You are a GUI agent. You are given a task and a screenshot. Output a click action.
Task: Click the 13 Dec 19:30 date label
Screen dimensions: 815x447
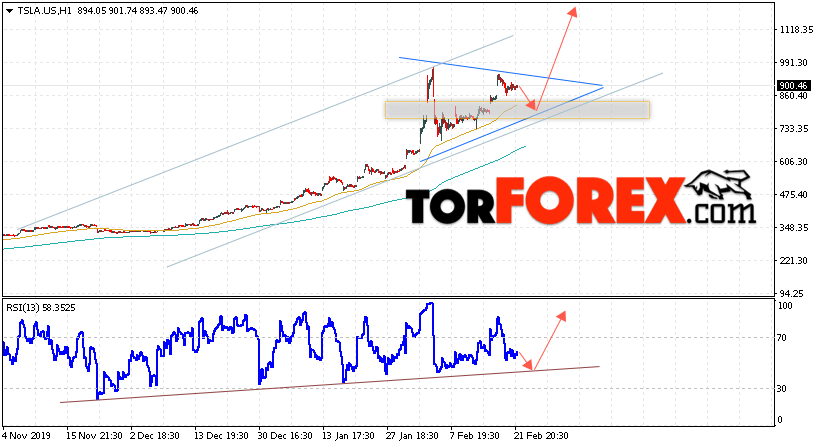coord(222,436)
